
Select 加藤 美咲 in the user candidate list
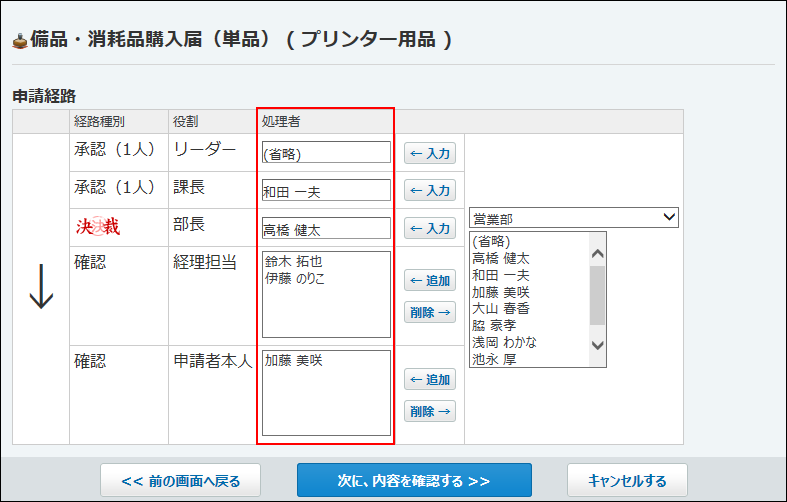501,292
